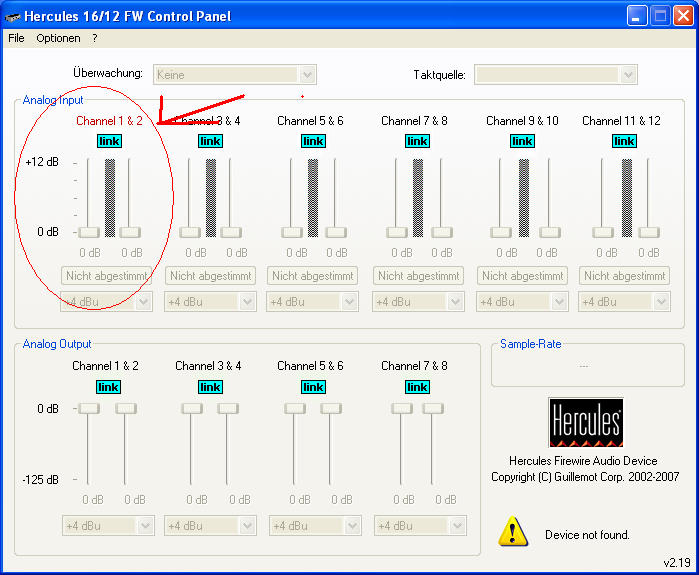Click the red Channel 1 & 2 input label
The height and width of the screenshot is (575, 699).
point(109,121)
